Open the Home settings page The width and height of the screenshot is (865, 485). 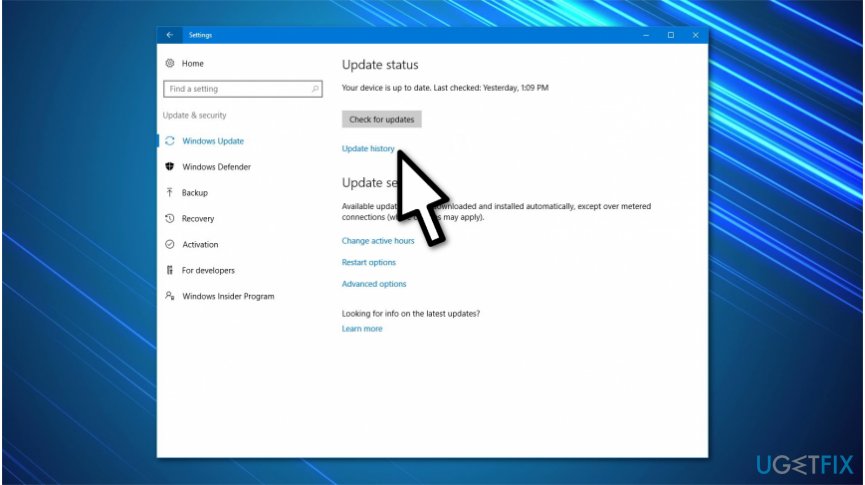193,63
